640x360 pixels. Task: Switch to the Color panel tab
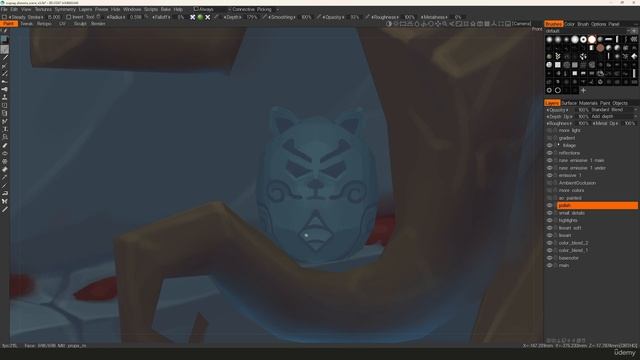point(569,24)
